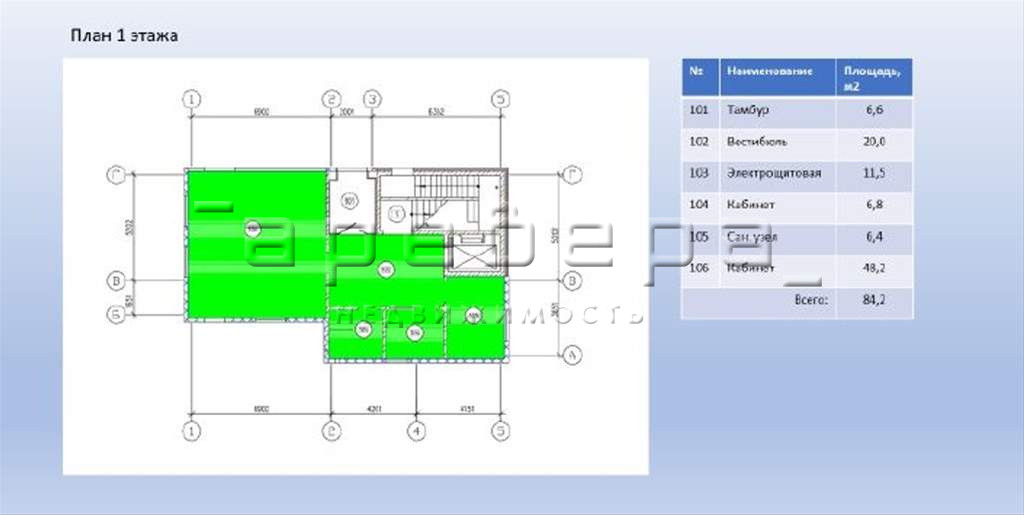Click the area value 48,2
The width and height of the screenshot is (1024, 515).
click(x=874, y=268)
